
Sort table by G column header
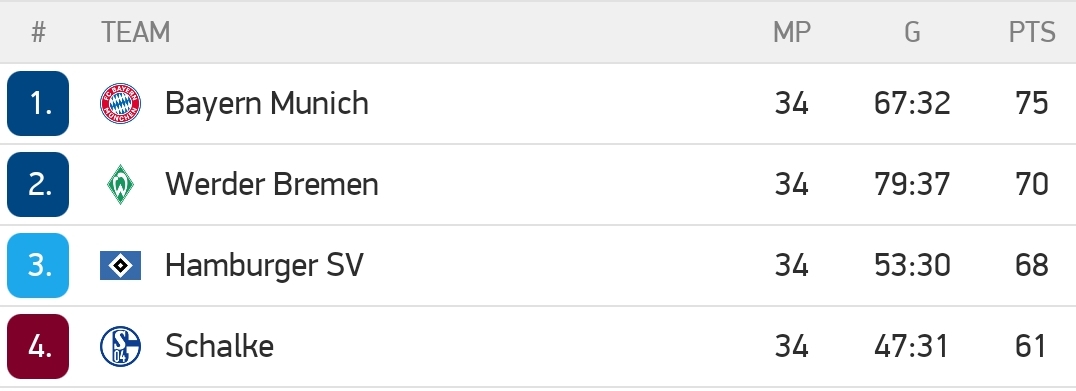pos(912,32)
